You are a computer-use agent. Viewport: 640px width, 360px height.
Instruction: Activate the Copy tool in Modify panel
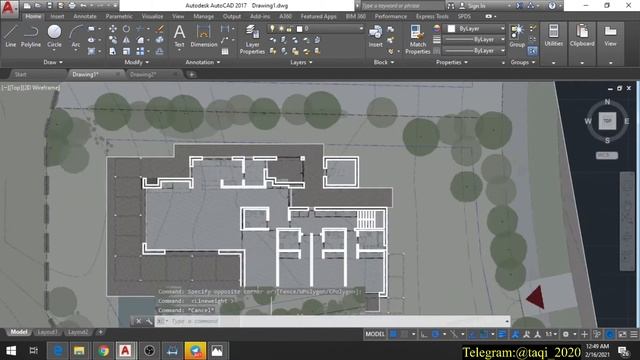pyautogui.click(x=113, y=40)
